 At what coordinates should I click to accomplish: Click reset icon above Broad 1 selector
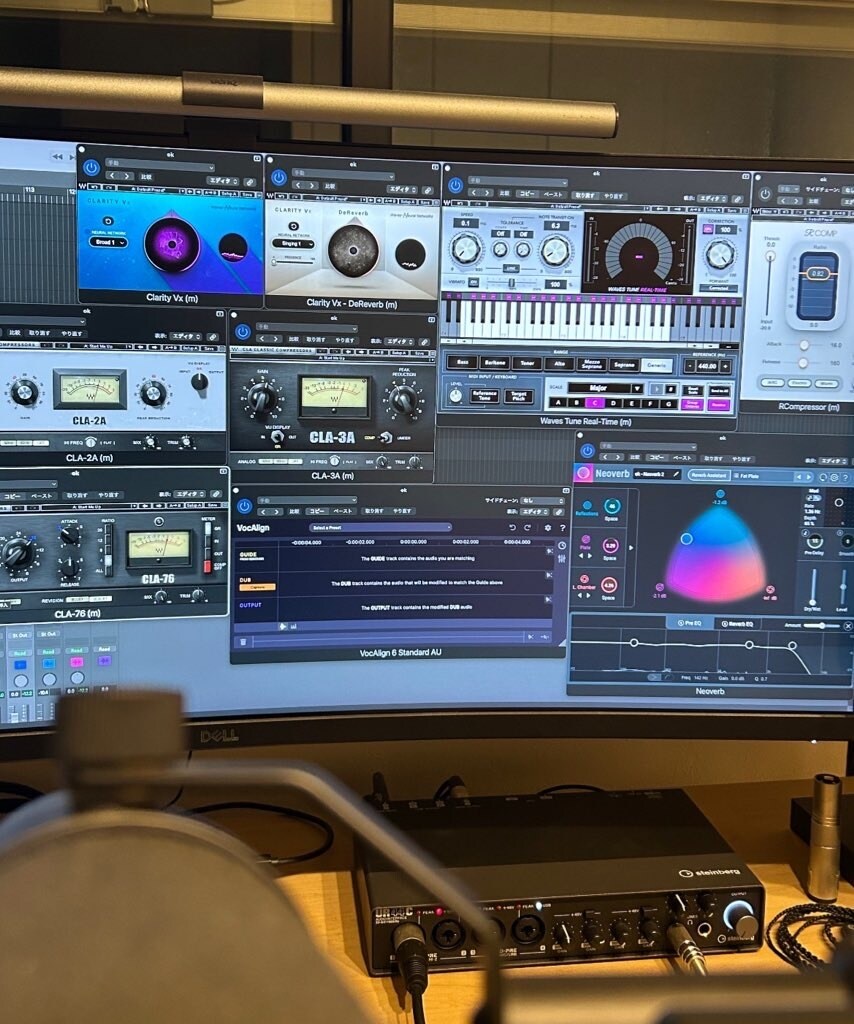click(108, 221)
